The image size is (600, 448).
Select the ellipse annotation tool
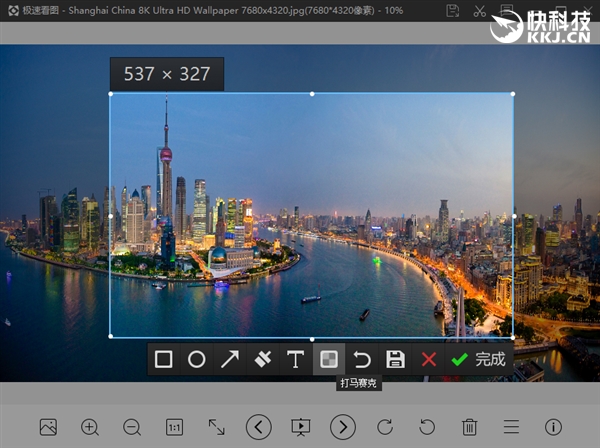(197, 360)
